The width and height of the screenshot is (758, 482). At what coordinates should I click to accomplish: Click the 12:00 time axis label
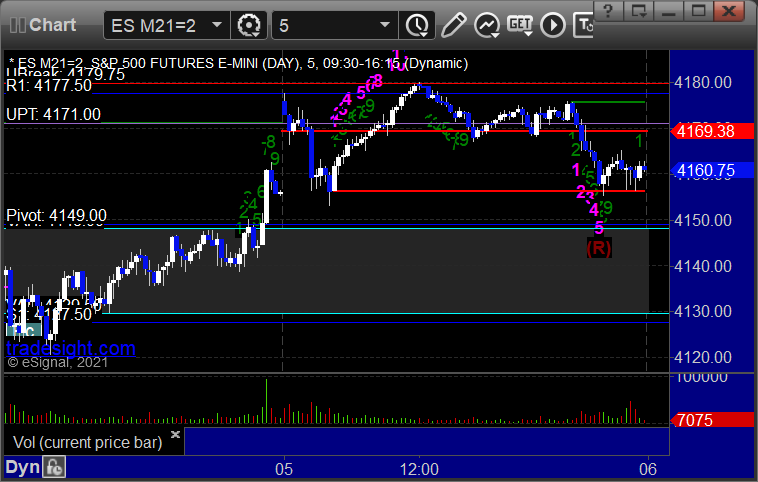pos(419,469)
